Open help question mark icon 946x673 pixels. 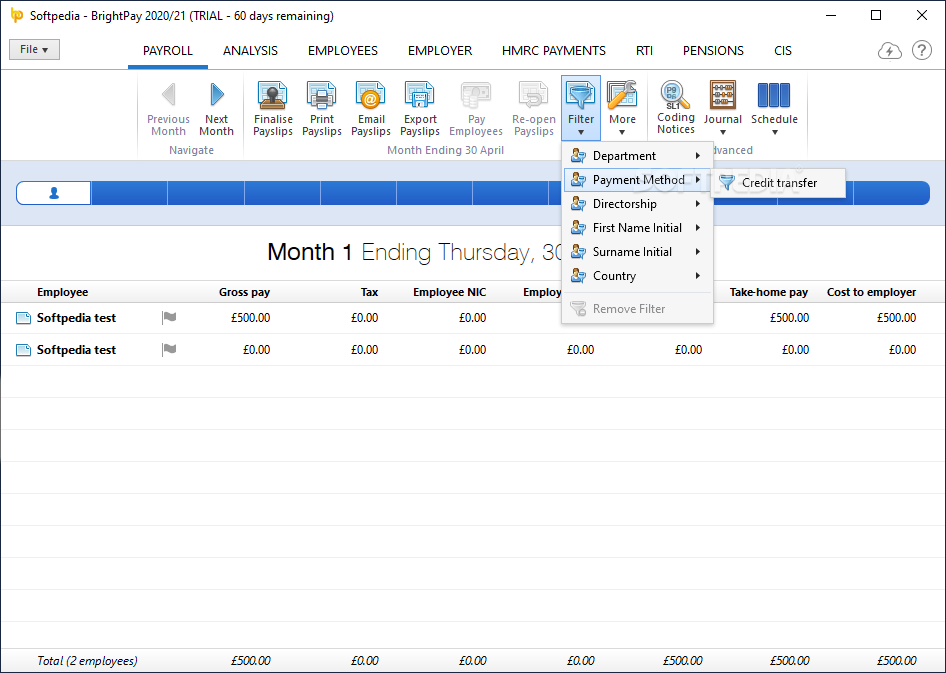(921, 51)
